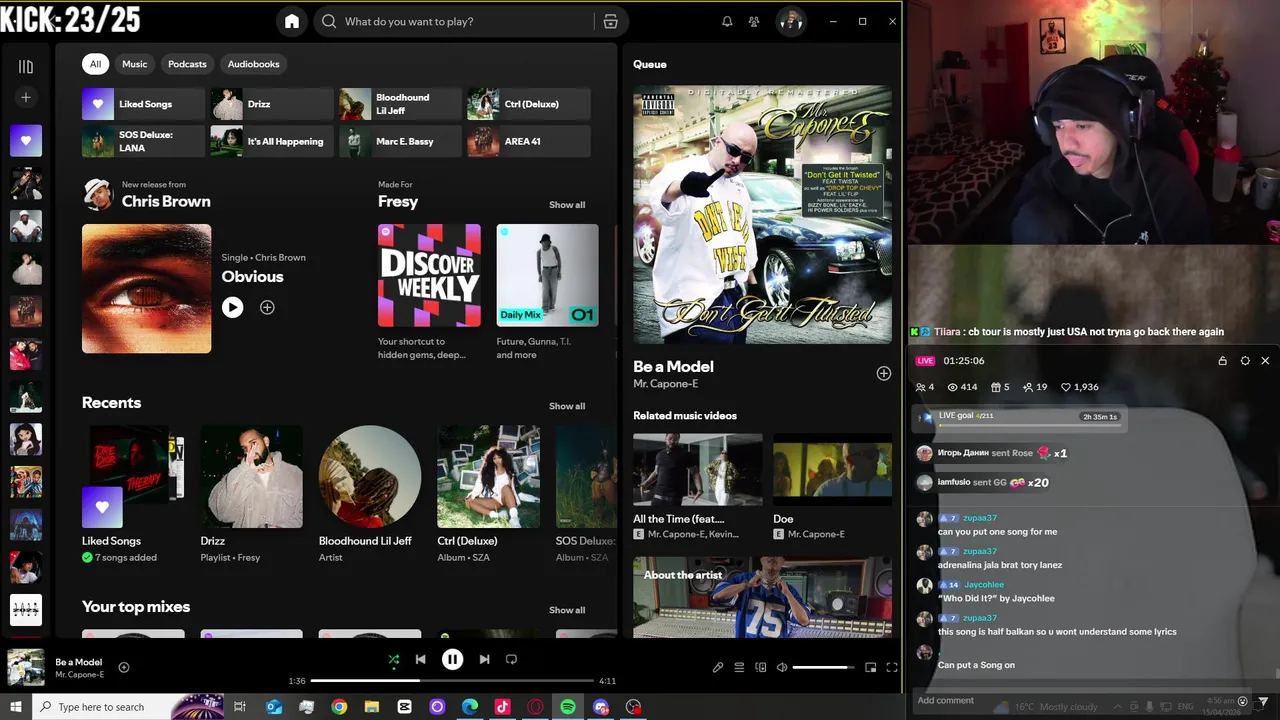
Task: Open Bloodhound Lil Jeff shortcut tile
Action: tap(400, 104)
